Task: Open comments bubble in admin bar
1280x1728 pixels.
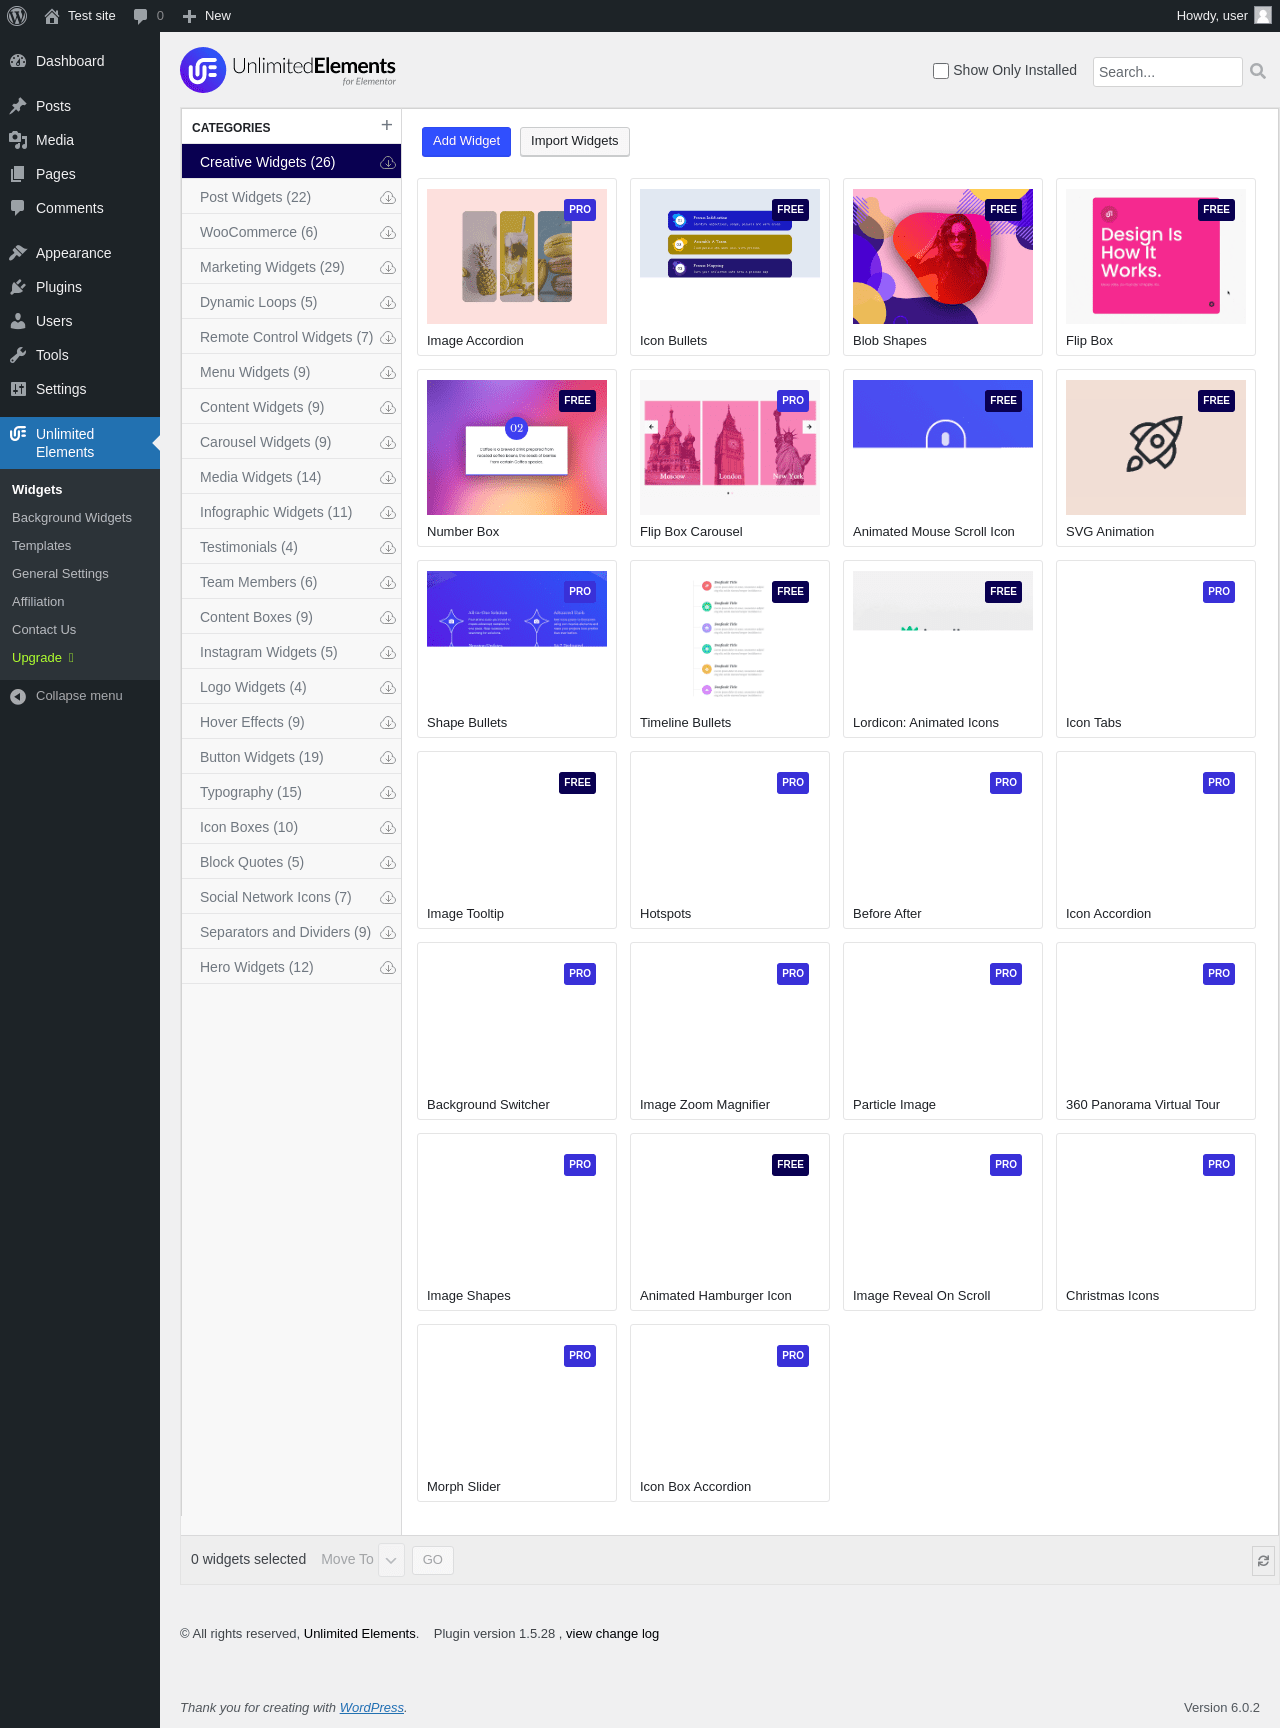Action: [x=140, y=16]
